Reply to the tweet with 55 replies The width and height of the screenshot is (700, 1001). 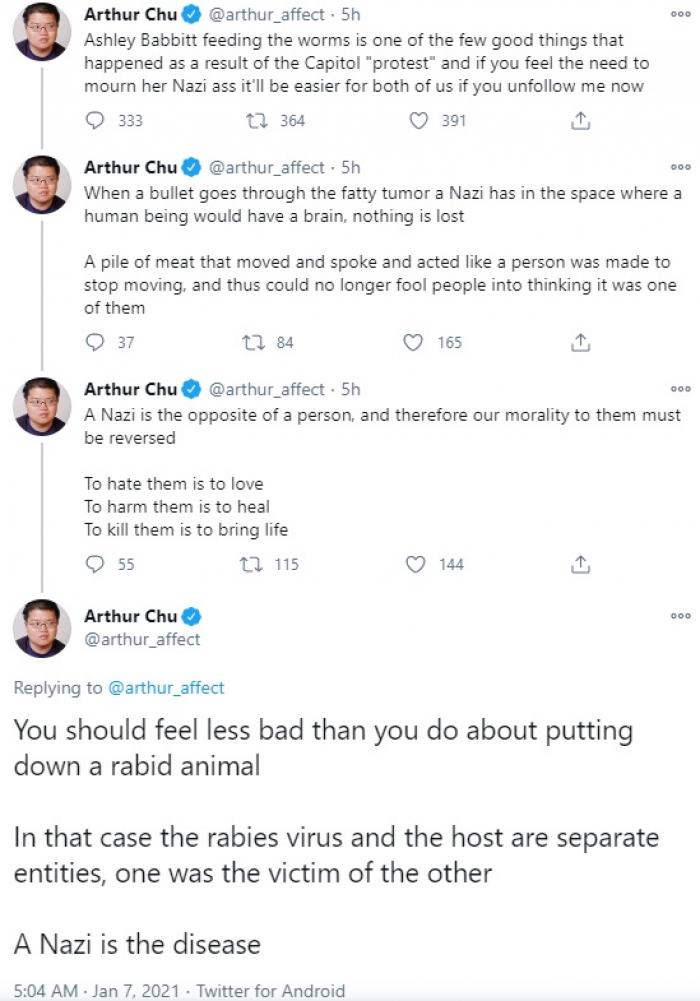97,565
